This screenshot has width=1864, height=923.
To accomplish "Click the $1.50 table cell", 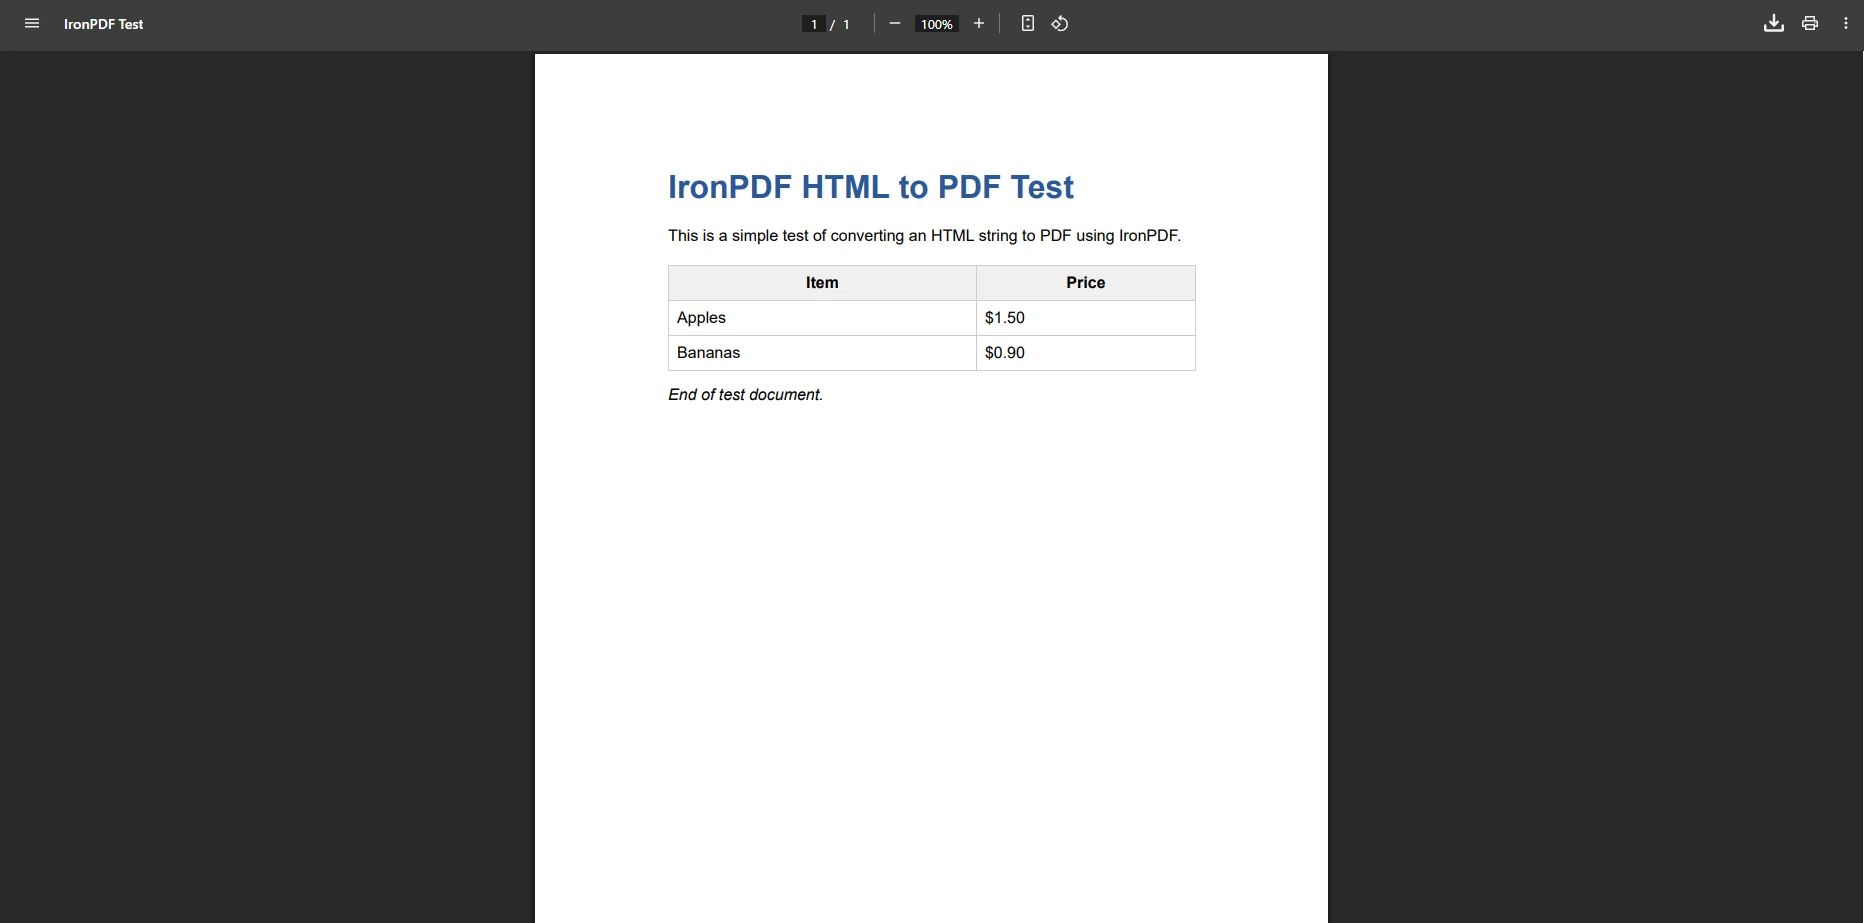I will click(x=1004, y=317).
